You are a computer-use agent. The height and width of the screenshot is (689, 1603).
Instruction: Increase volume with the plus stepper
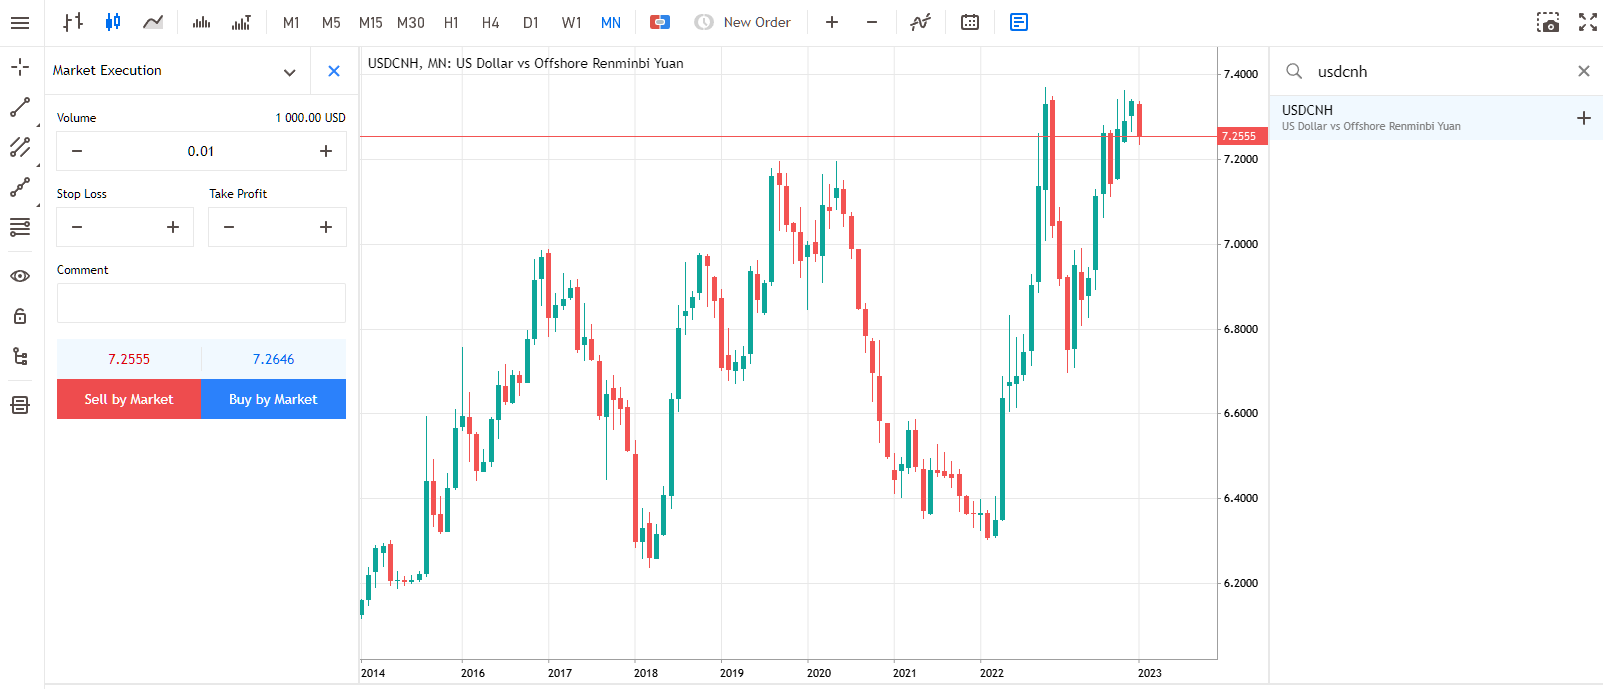[x=326, y=151]
